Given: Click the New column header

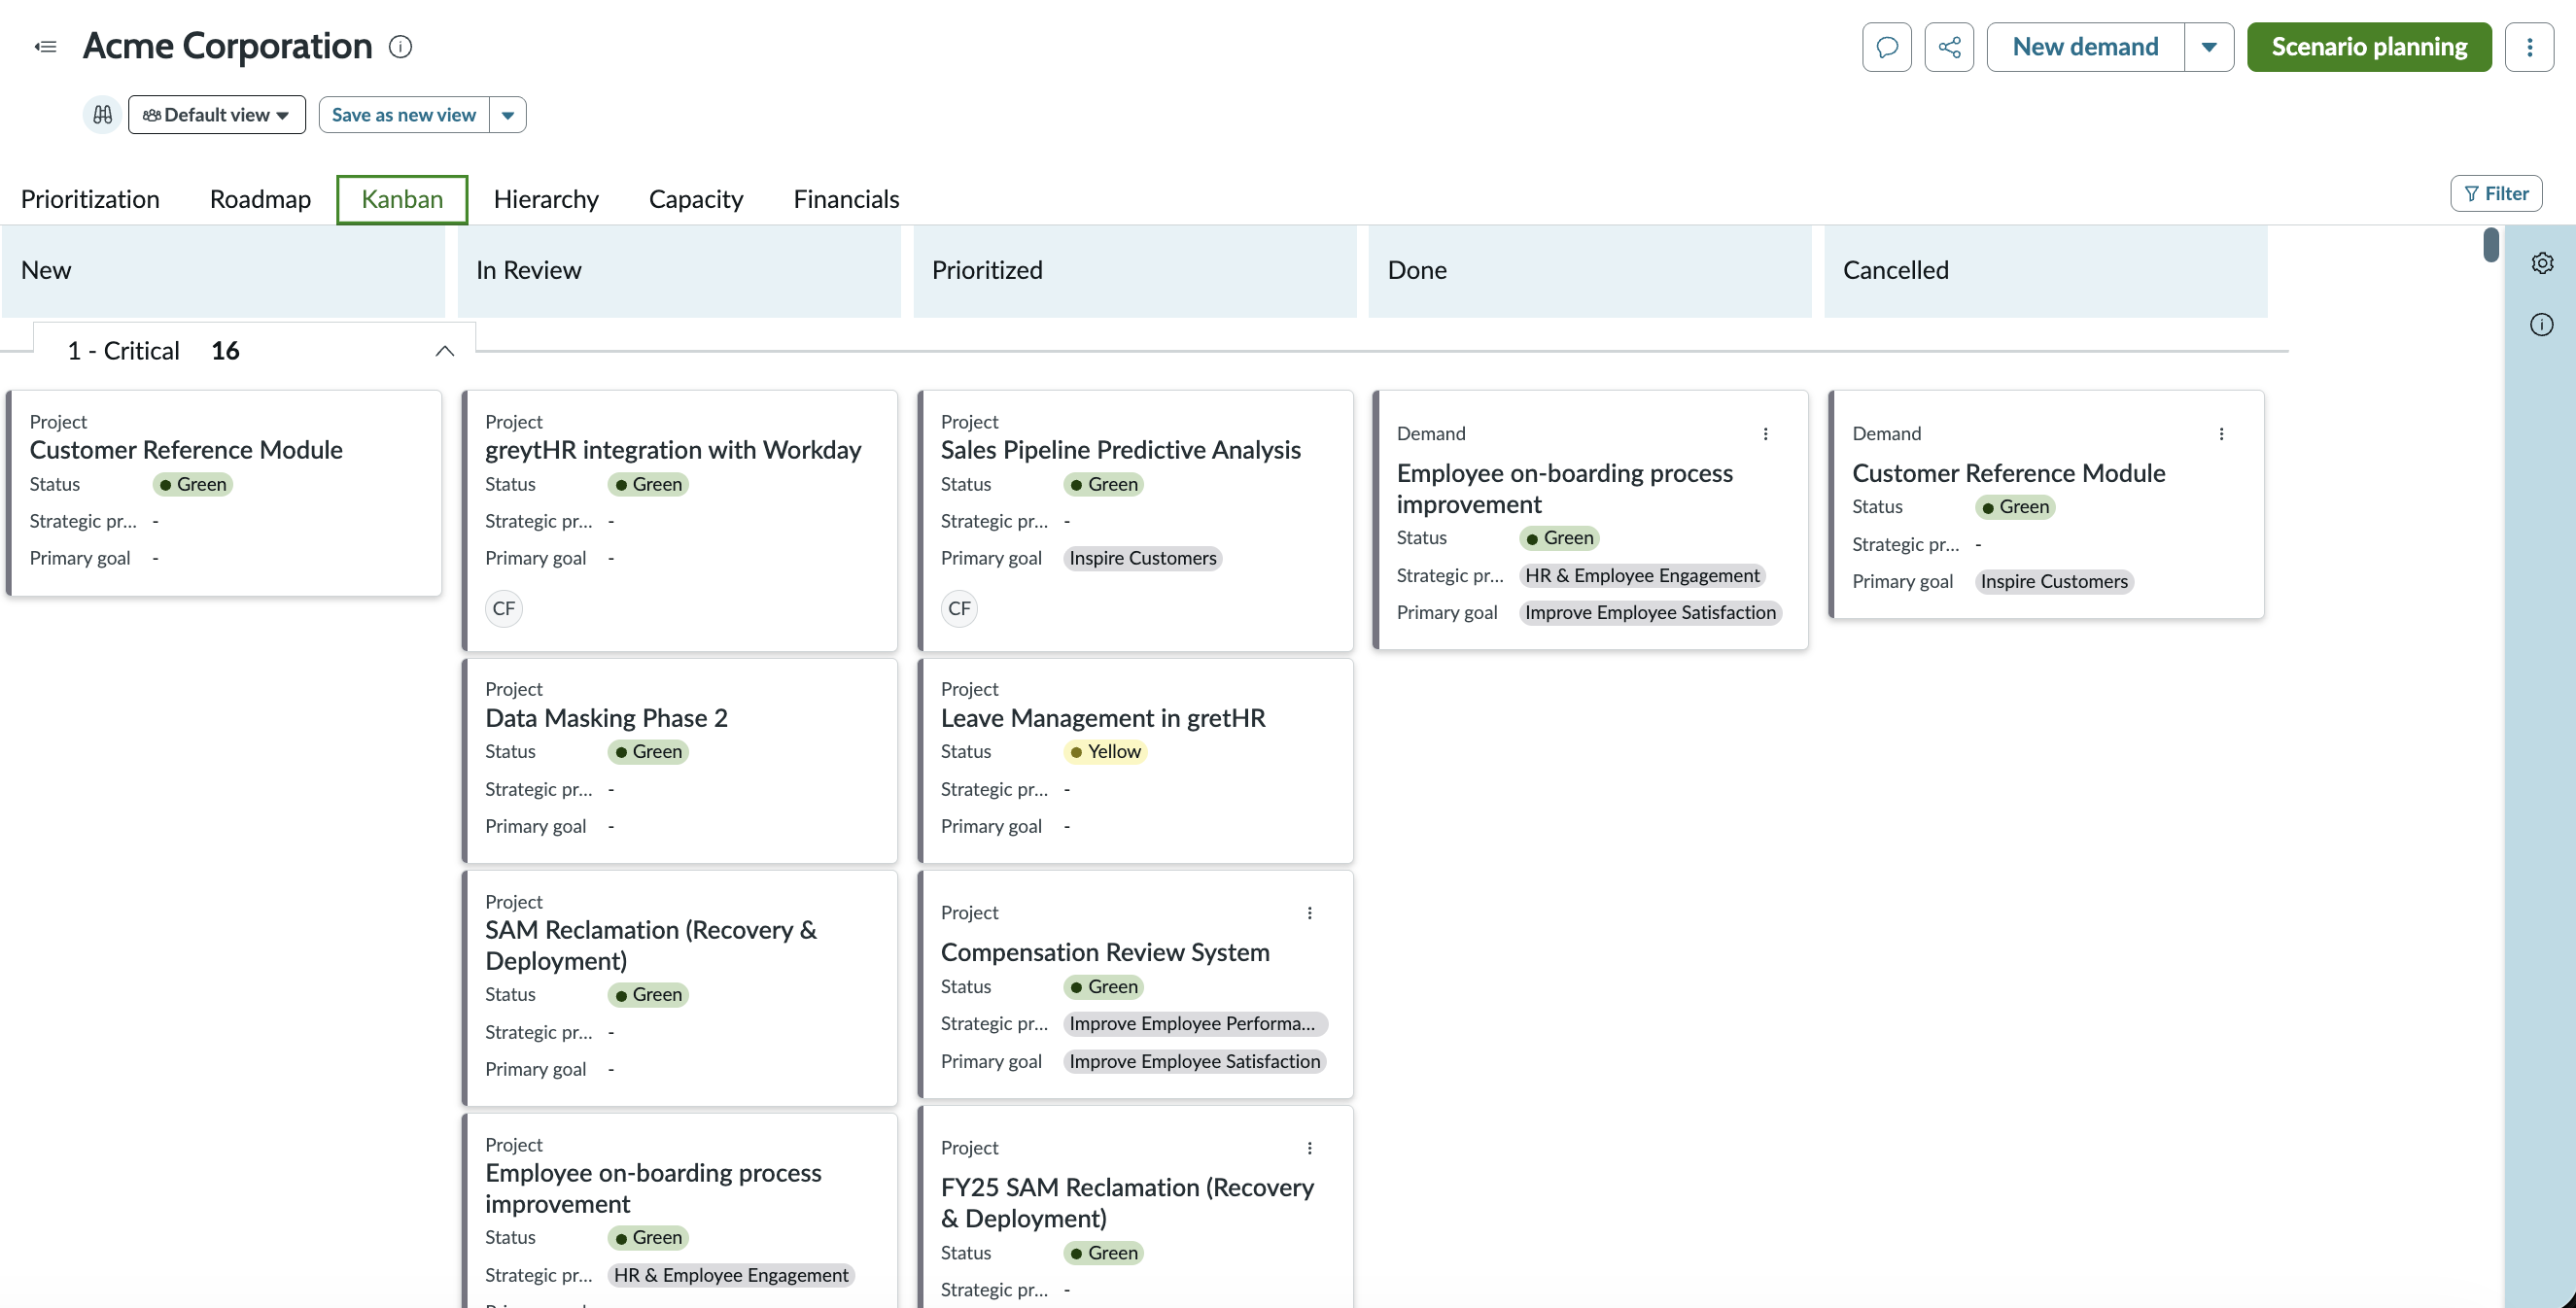Looking at the screenshot, I should click(x=223, y=271).
